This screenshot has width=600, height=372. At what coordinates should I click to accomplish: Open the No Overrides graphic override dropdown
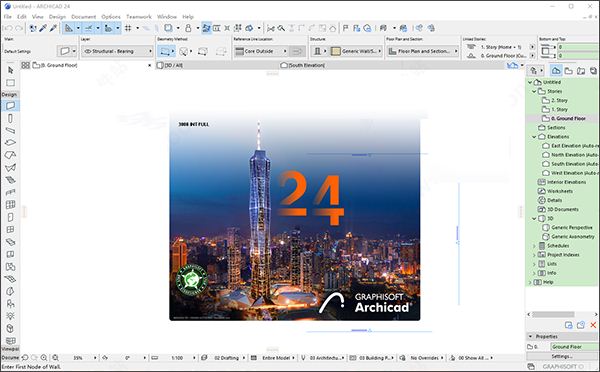422,358
